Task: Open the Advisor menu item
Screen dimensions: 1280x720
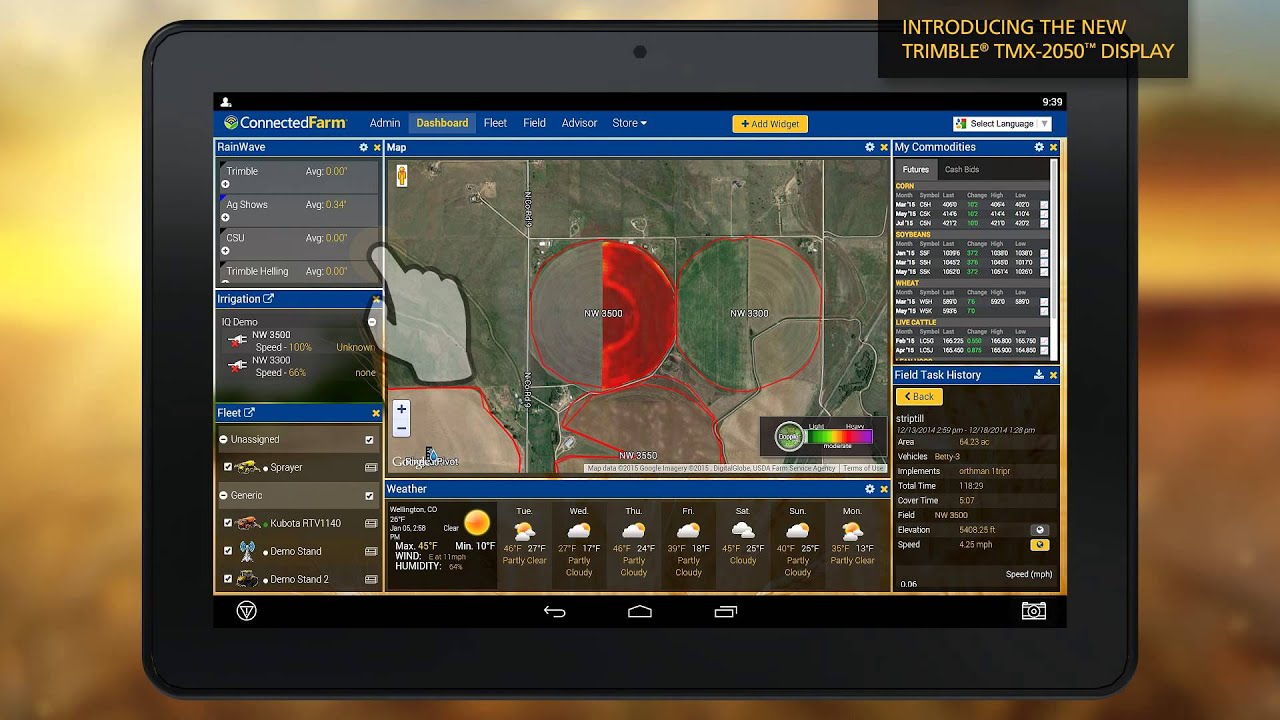Action: coord(579,123)
